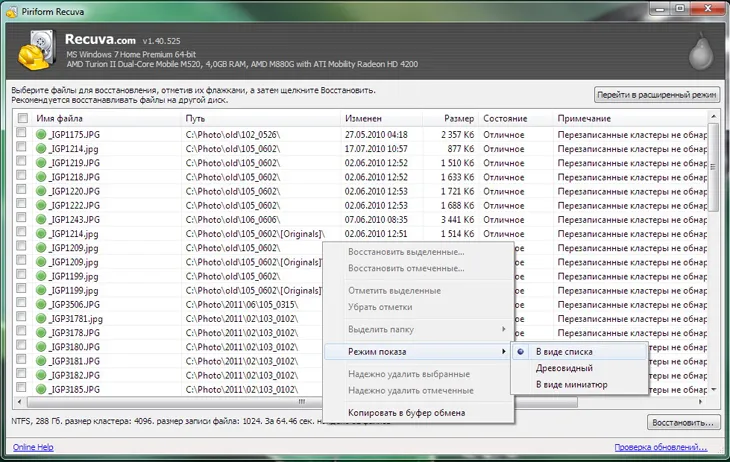Click green status dot of _IGP3506.JPG
This screenshot has width=730, height=462.
41,305
